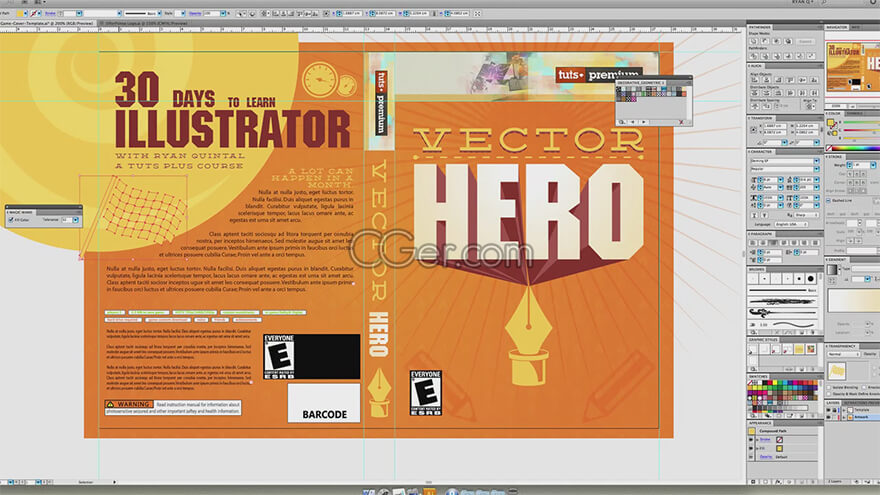This screenshot has height=495, width=880.
Task: Hide the Artwork layer with eye icon
Action: (828, 417)
